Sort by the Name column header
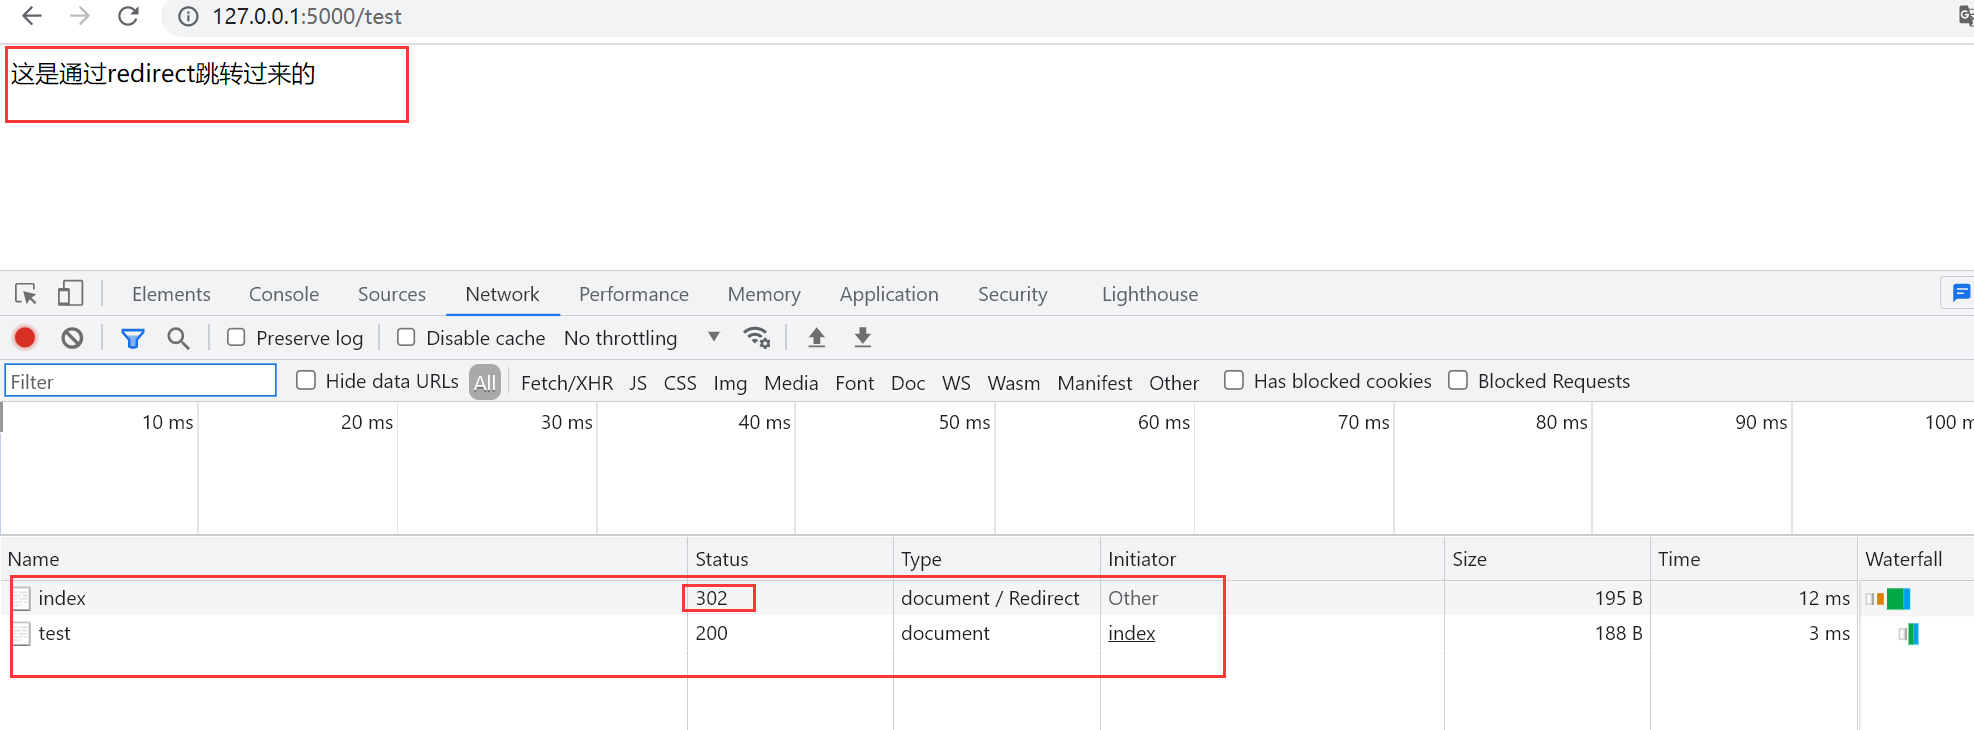 tap(343, 559)
